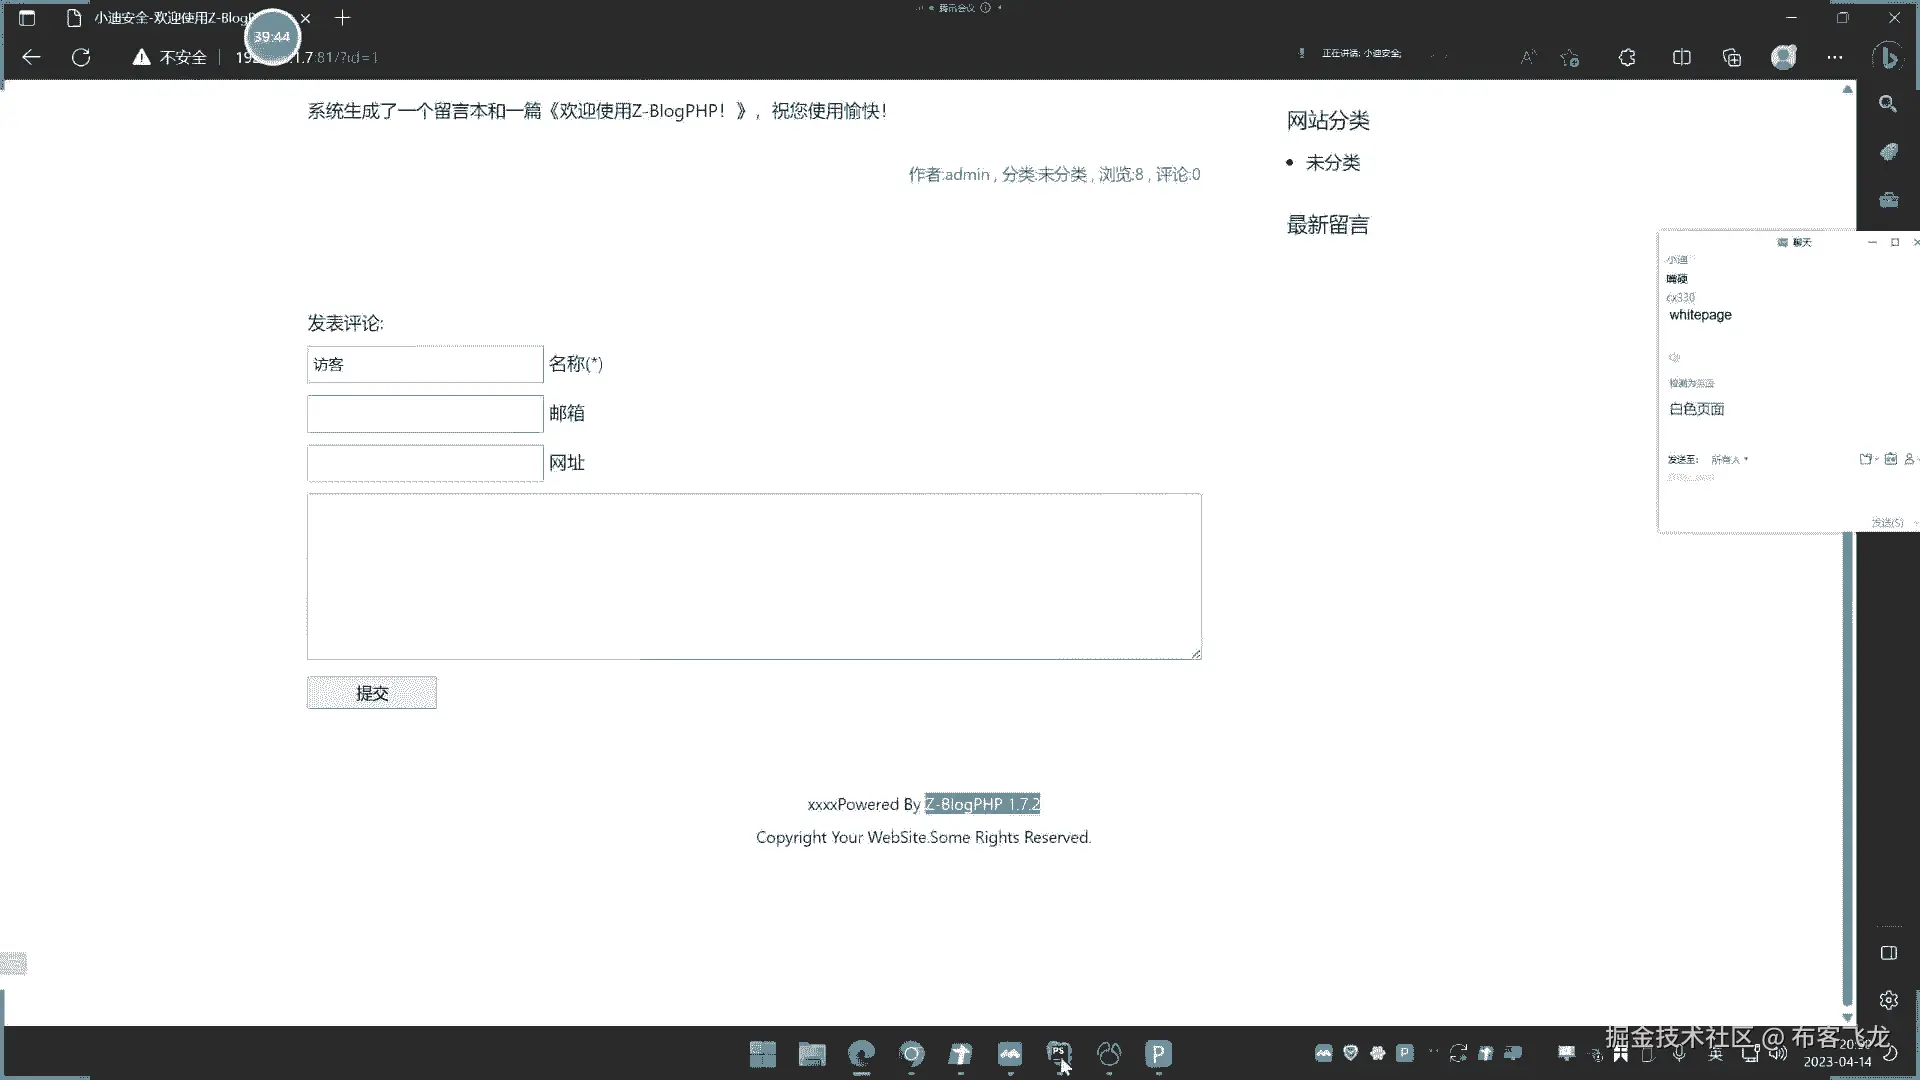Open Windows Start menu in taskbar

(763, 1053)
